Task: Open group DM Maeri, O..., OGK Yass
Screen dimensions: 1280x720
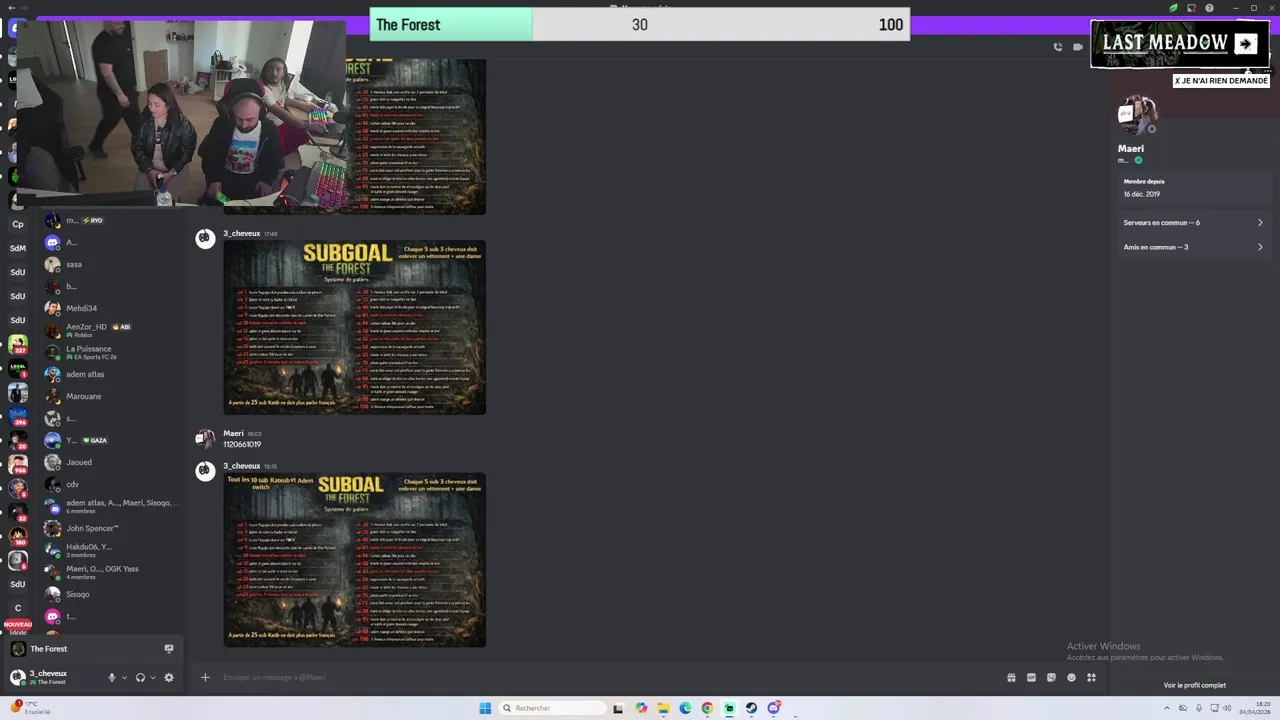Action: (110, 572)
